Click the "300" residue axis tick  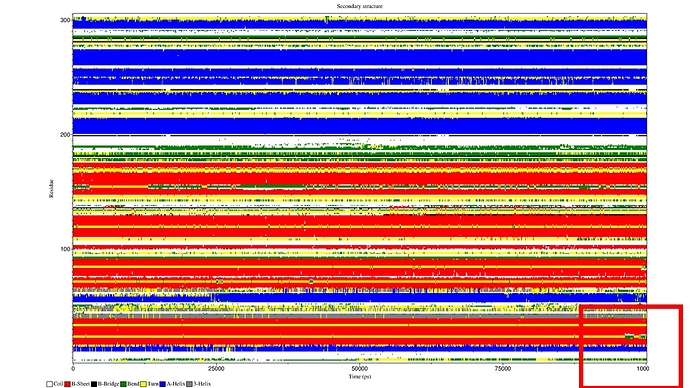(65, 20)
